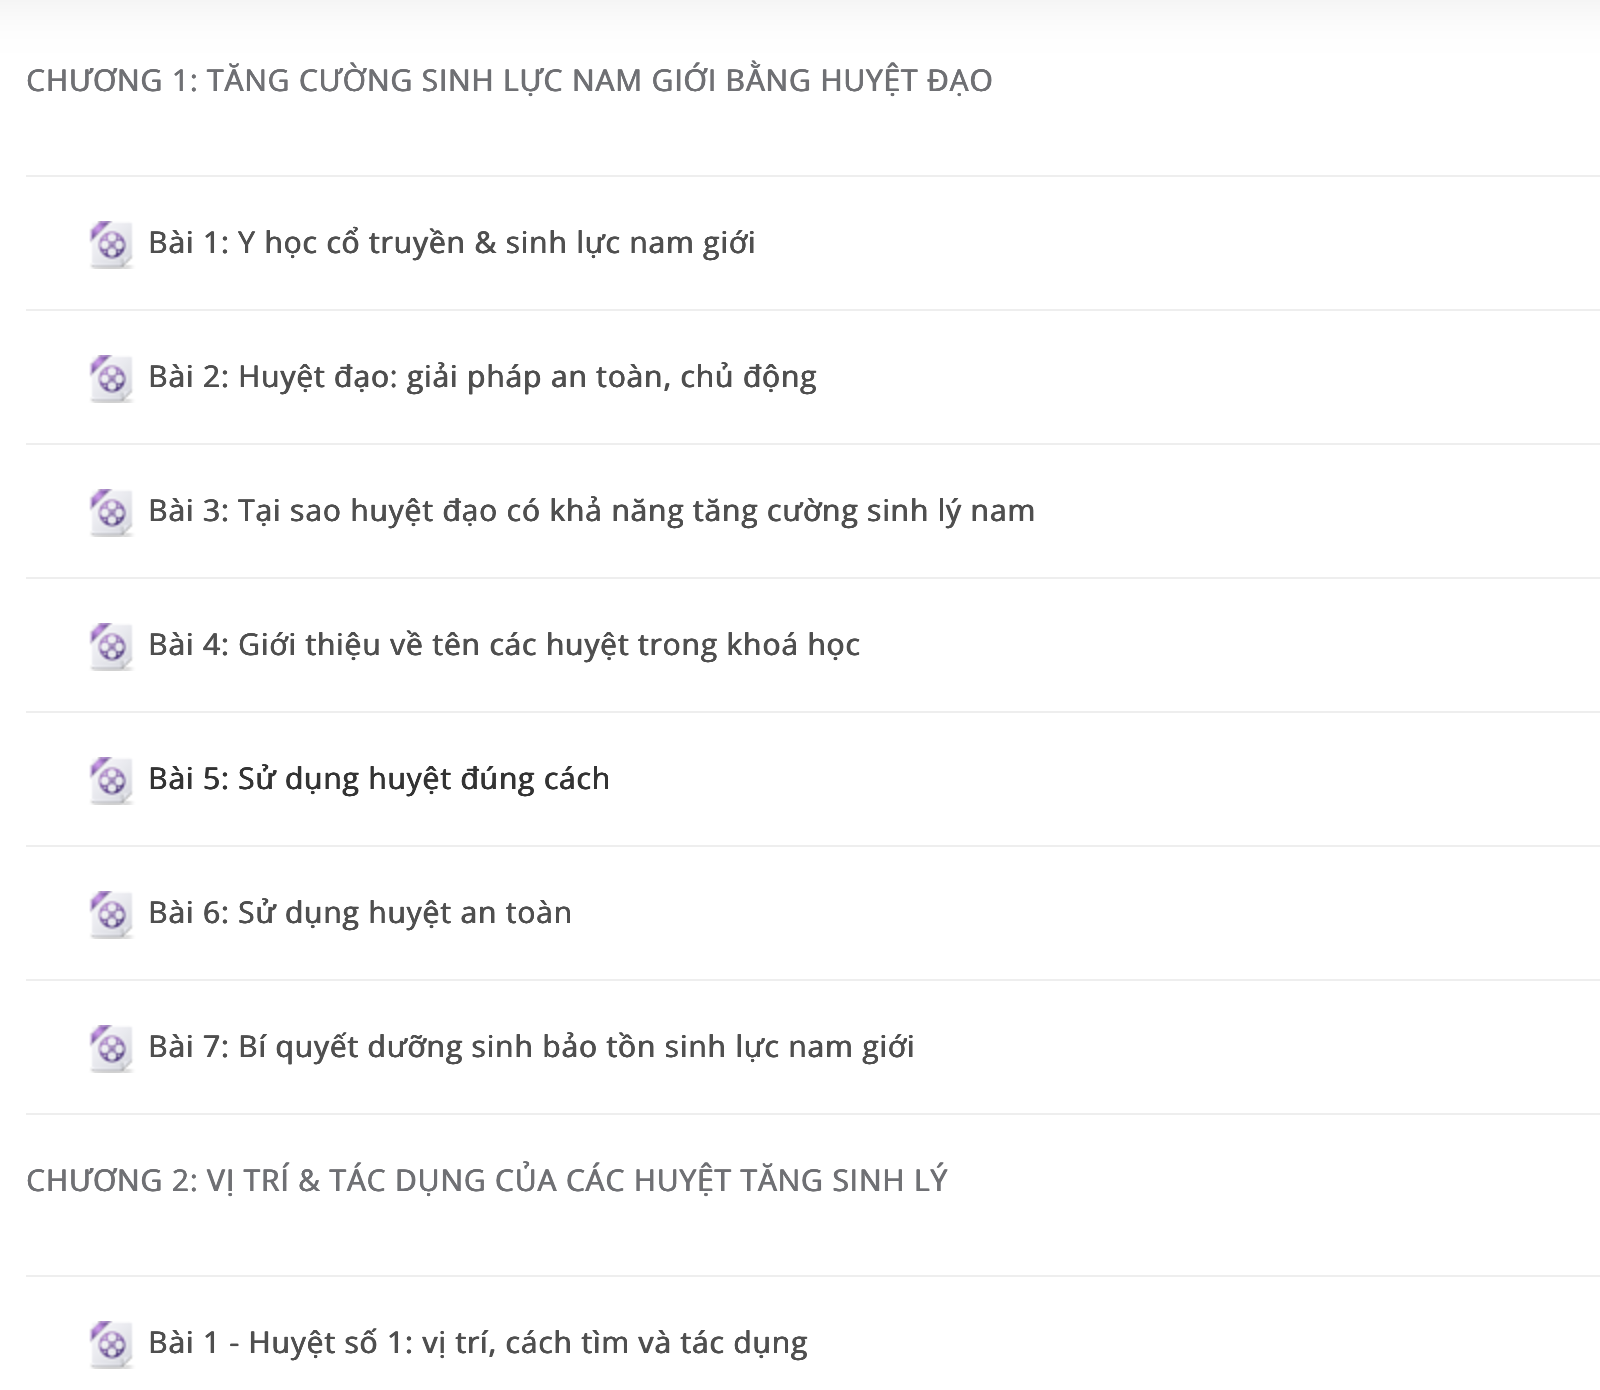
Task: Select the video icon for Bài 3: Tại sao huyệt đạo
Action: coord(111,512)
